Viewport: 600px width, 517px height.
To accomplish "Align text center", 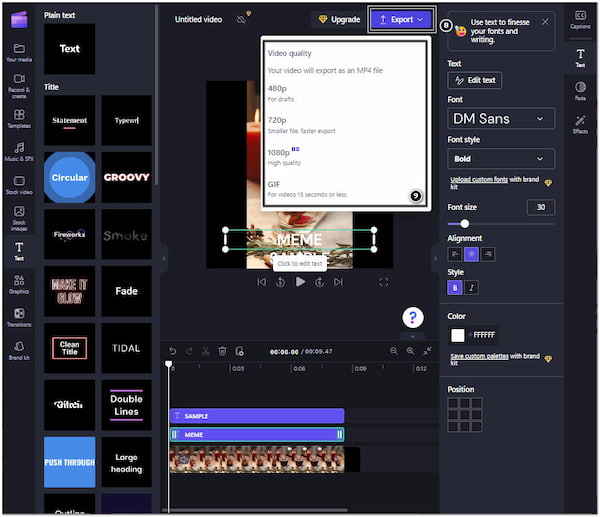I will [471, 254].
